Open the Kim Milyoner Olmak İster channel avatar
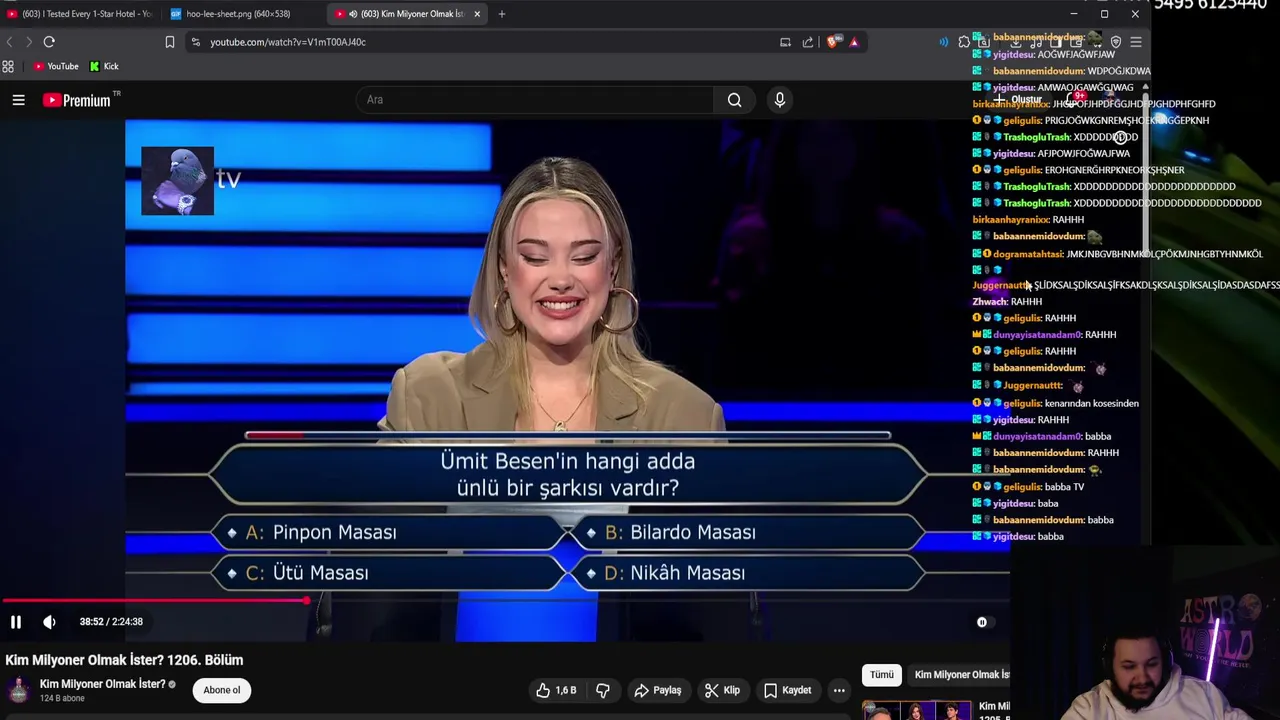 [x=18, y=690]
